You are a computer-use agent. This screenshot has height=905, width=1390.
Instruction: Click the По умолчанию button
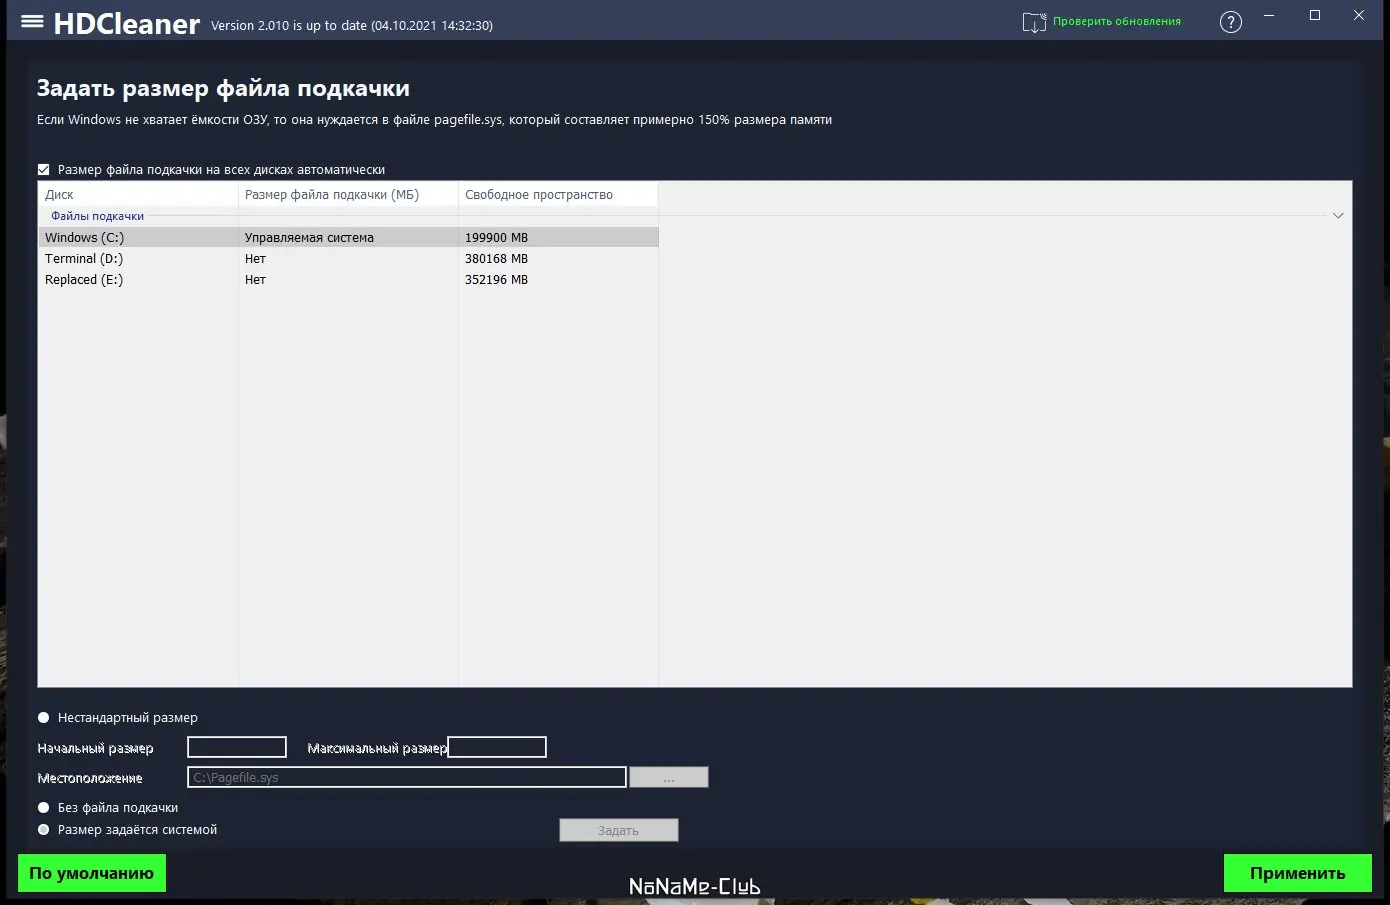[92, 873]
